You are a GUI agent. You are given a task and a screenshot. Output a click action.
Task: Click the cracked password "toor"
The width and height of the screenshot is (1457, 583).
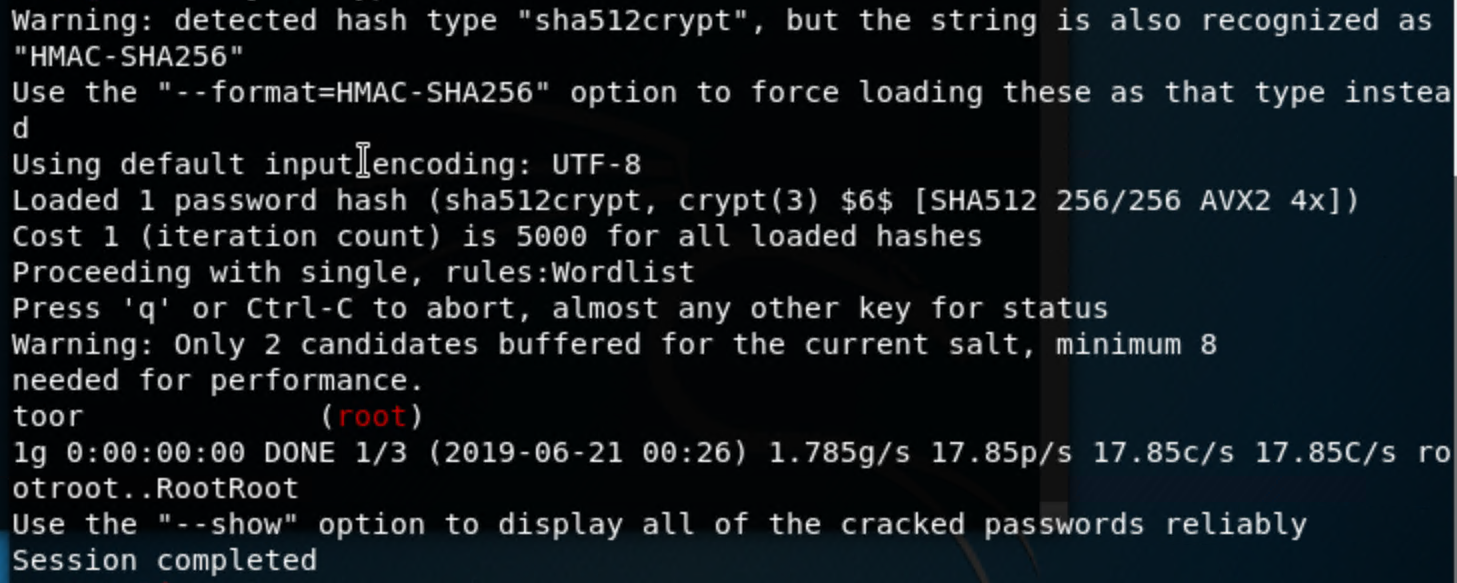47,416
